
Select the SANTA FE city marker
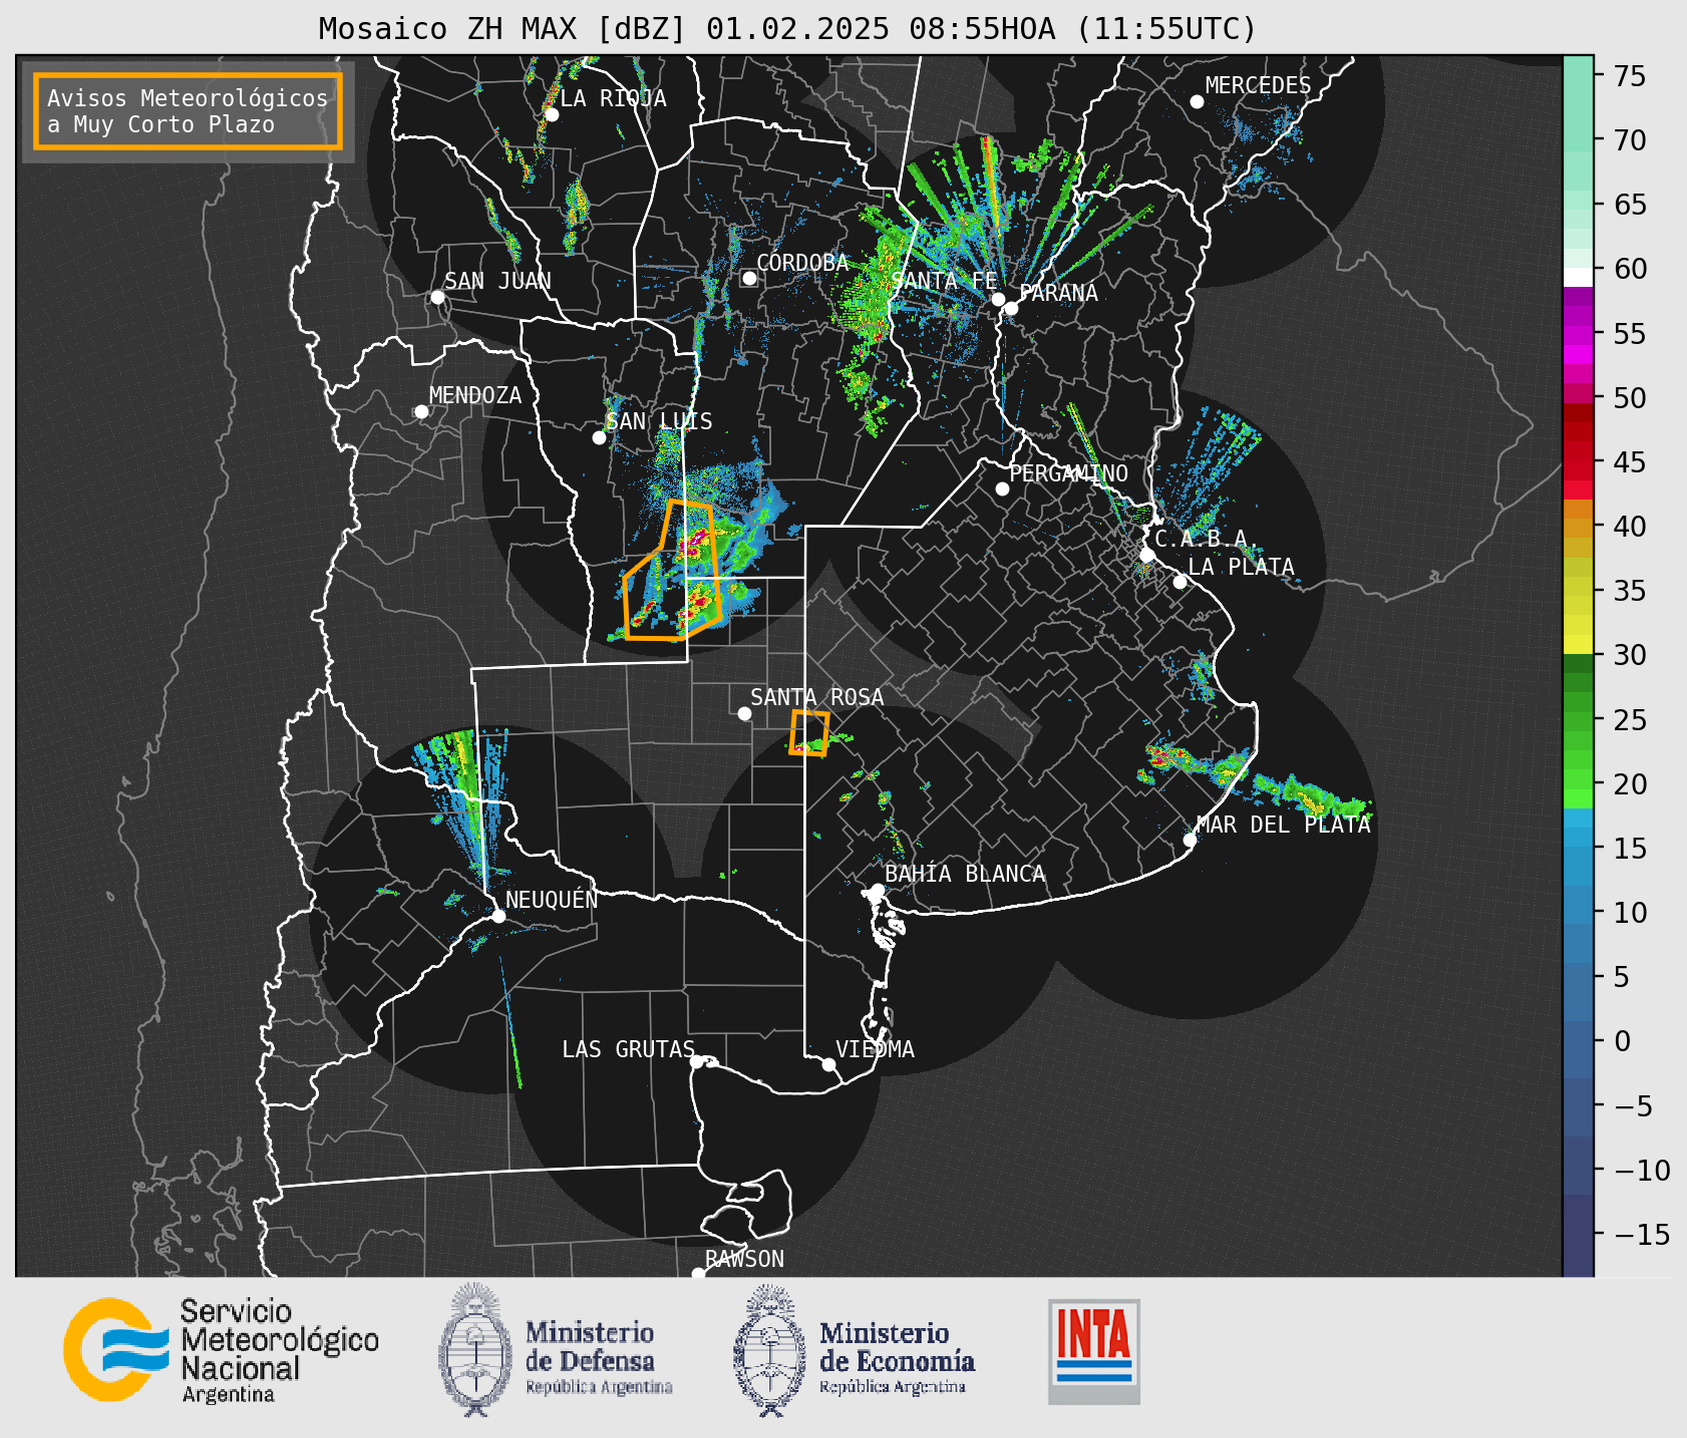[x=998, y=299]
